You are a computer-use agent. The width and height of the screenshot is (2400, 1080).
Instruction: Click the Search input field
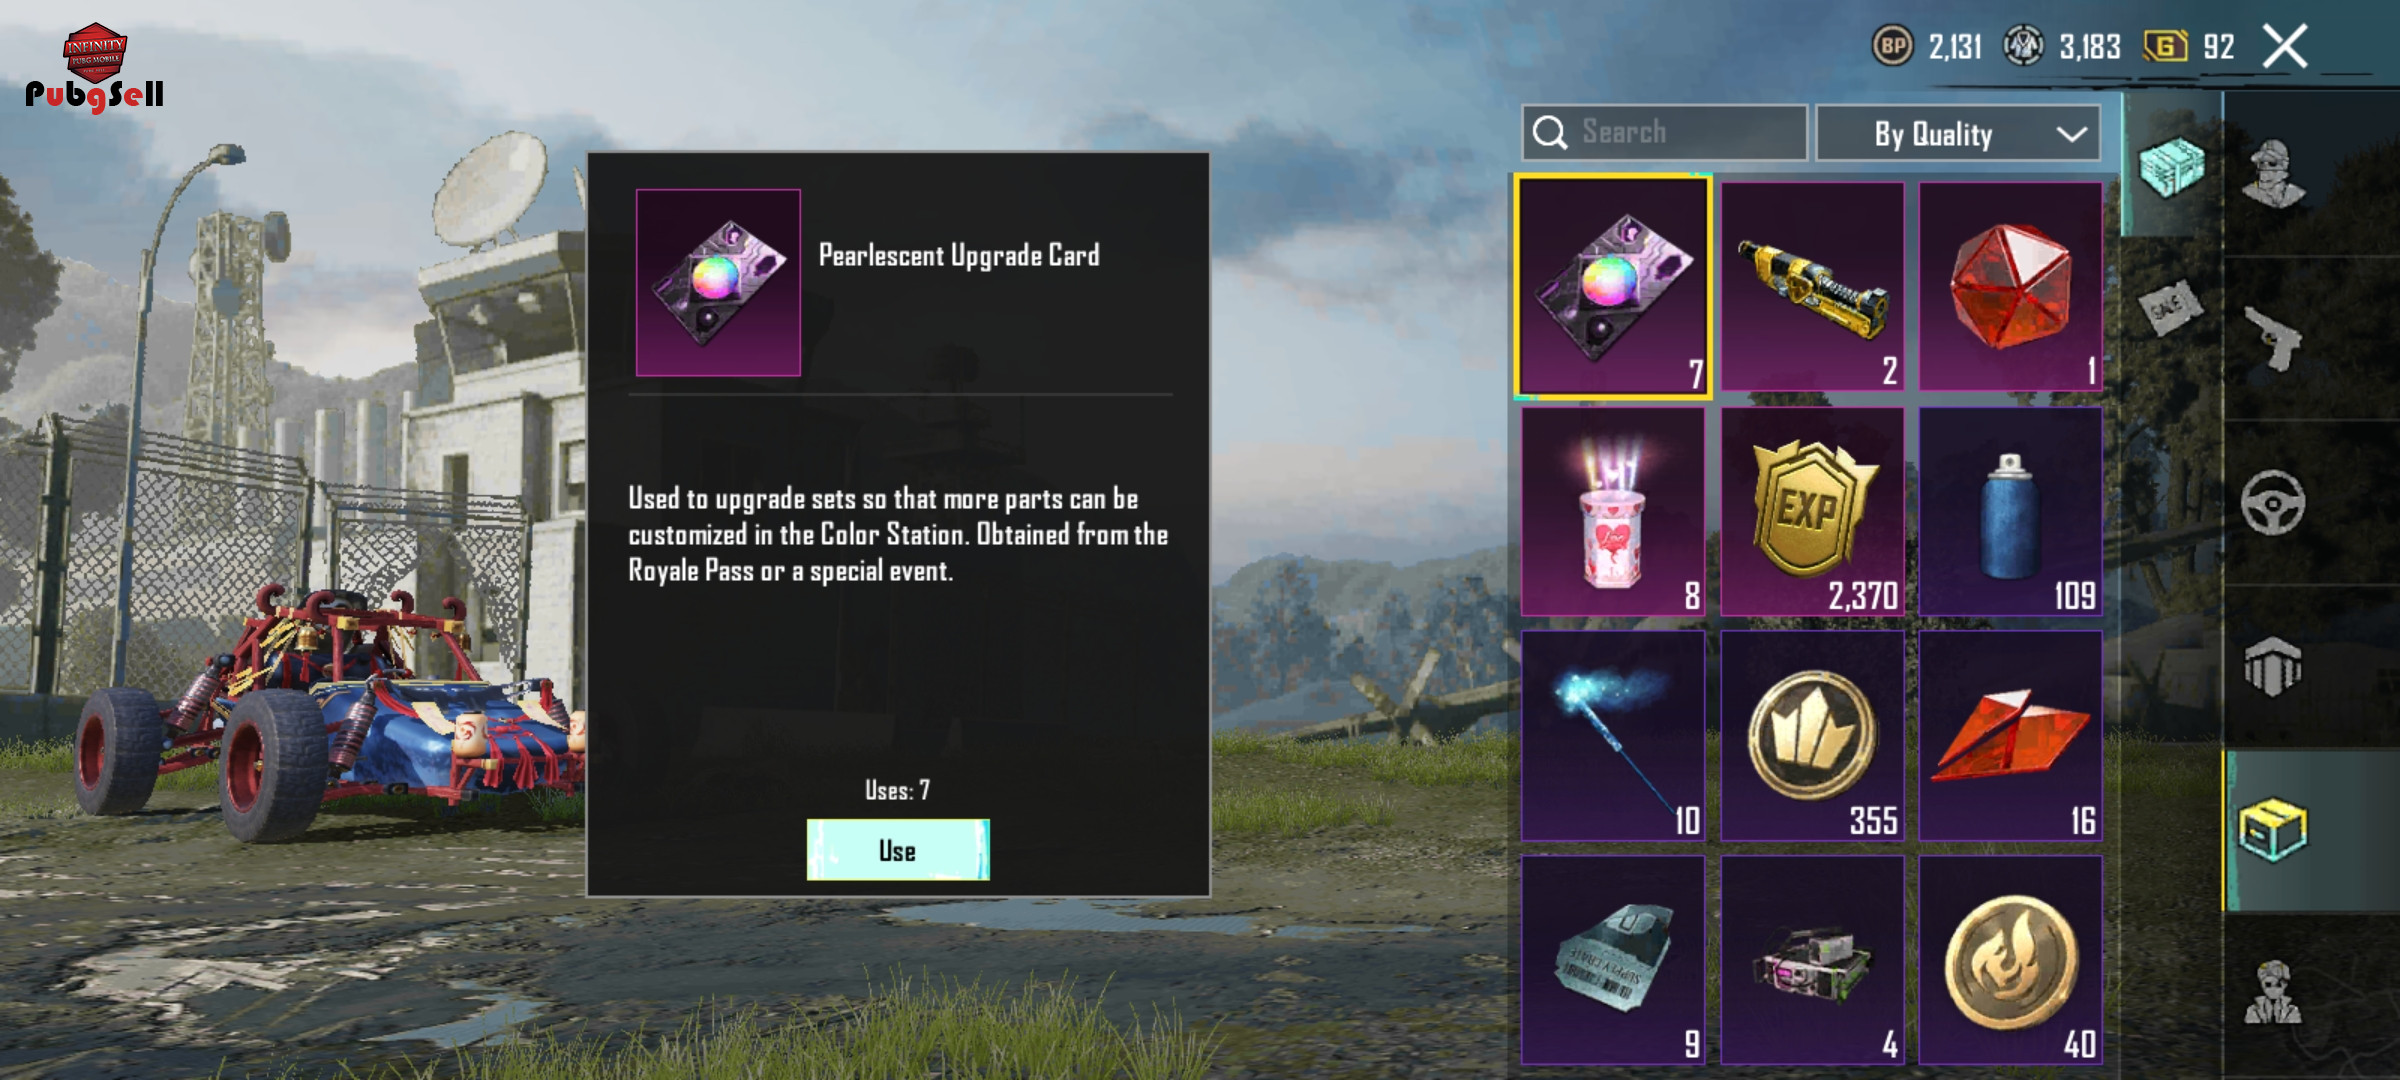pyautogui.click(x=1664, y=132)
